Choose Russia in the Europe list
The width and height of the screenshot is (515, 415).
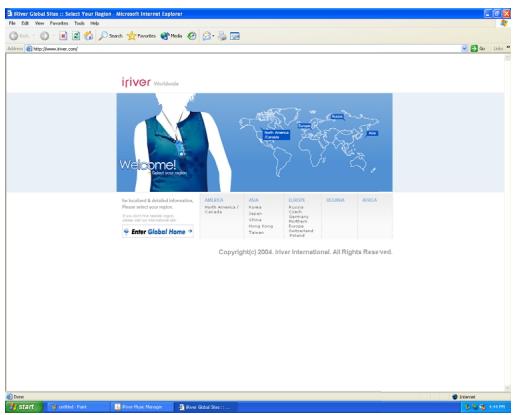click(x=296, y=207)
